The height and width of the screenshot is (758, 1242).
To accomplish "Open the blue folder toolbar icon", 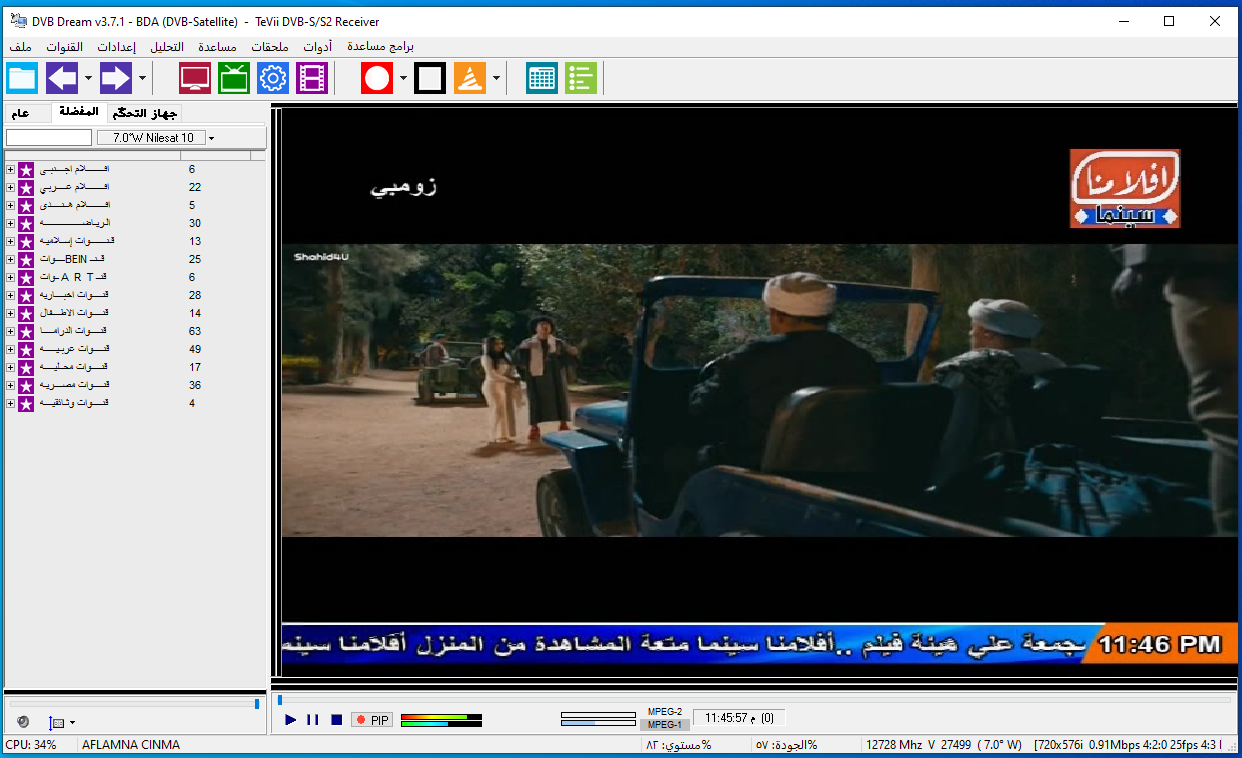I will click(22, 78).
